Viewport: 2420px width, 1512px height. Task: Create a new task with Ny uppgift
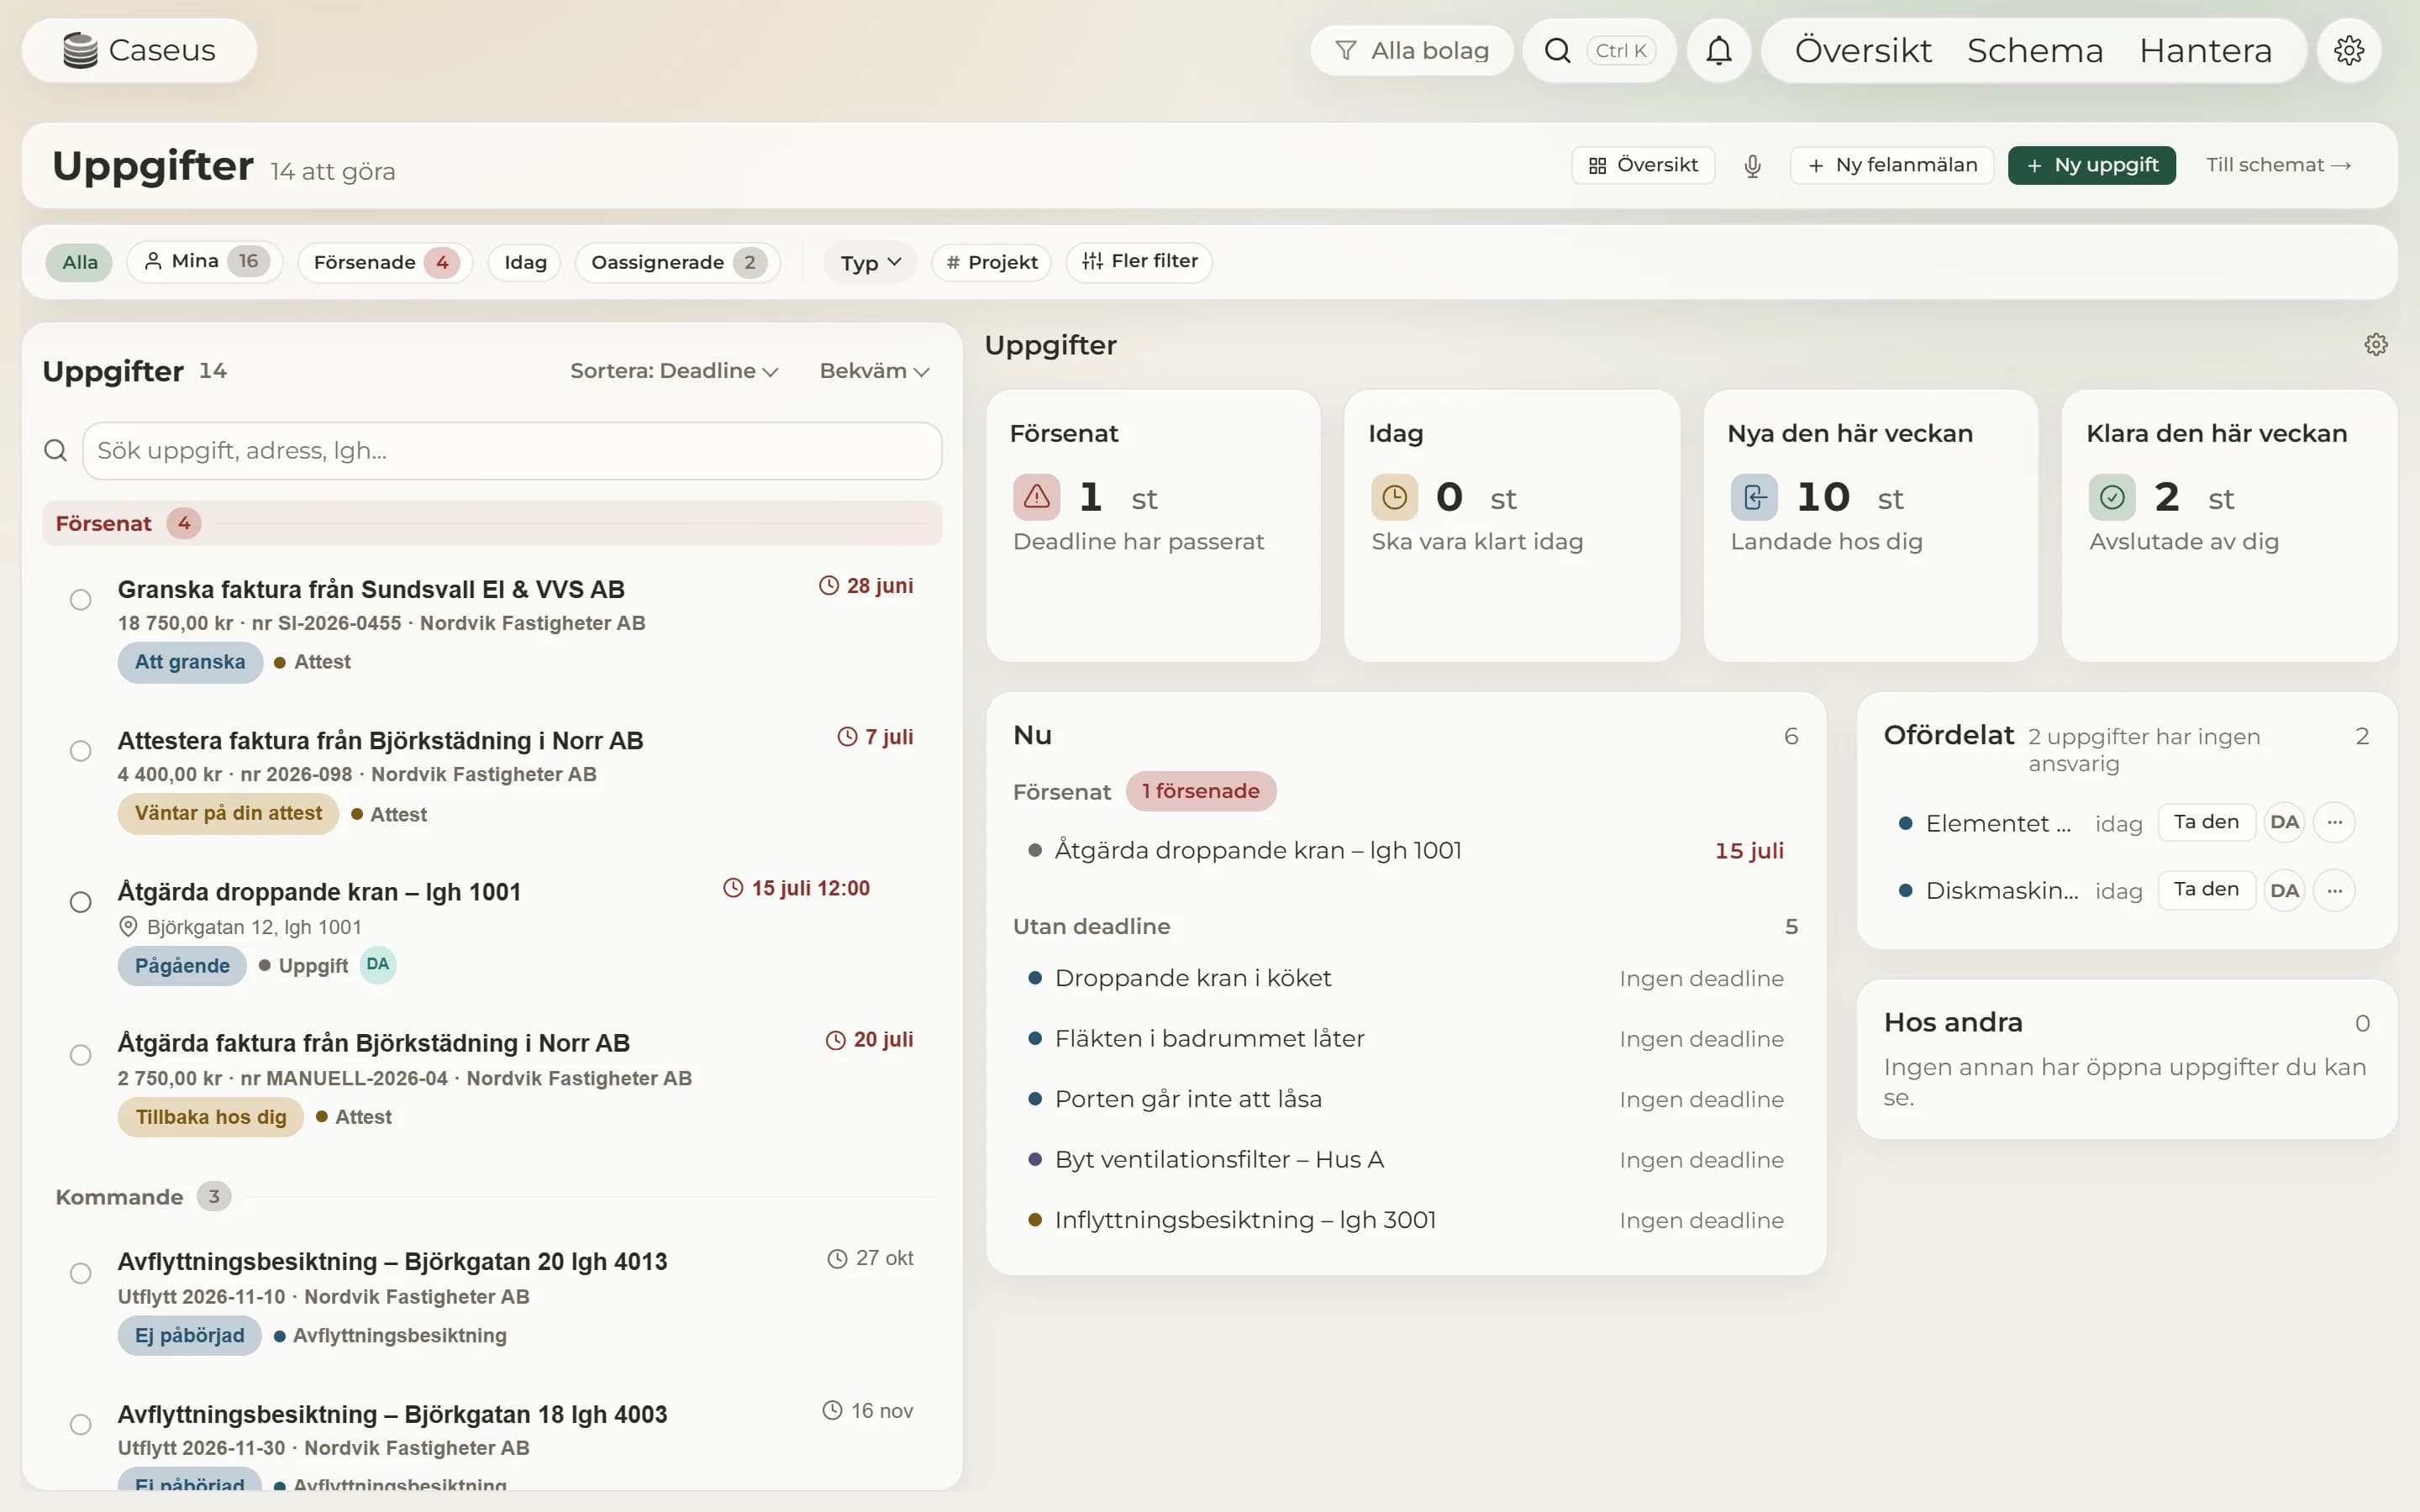(2091, 166)
